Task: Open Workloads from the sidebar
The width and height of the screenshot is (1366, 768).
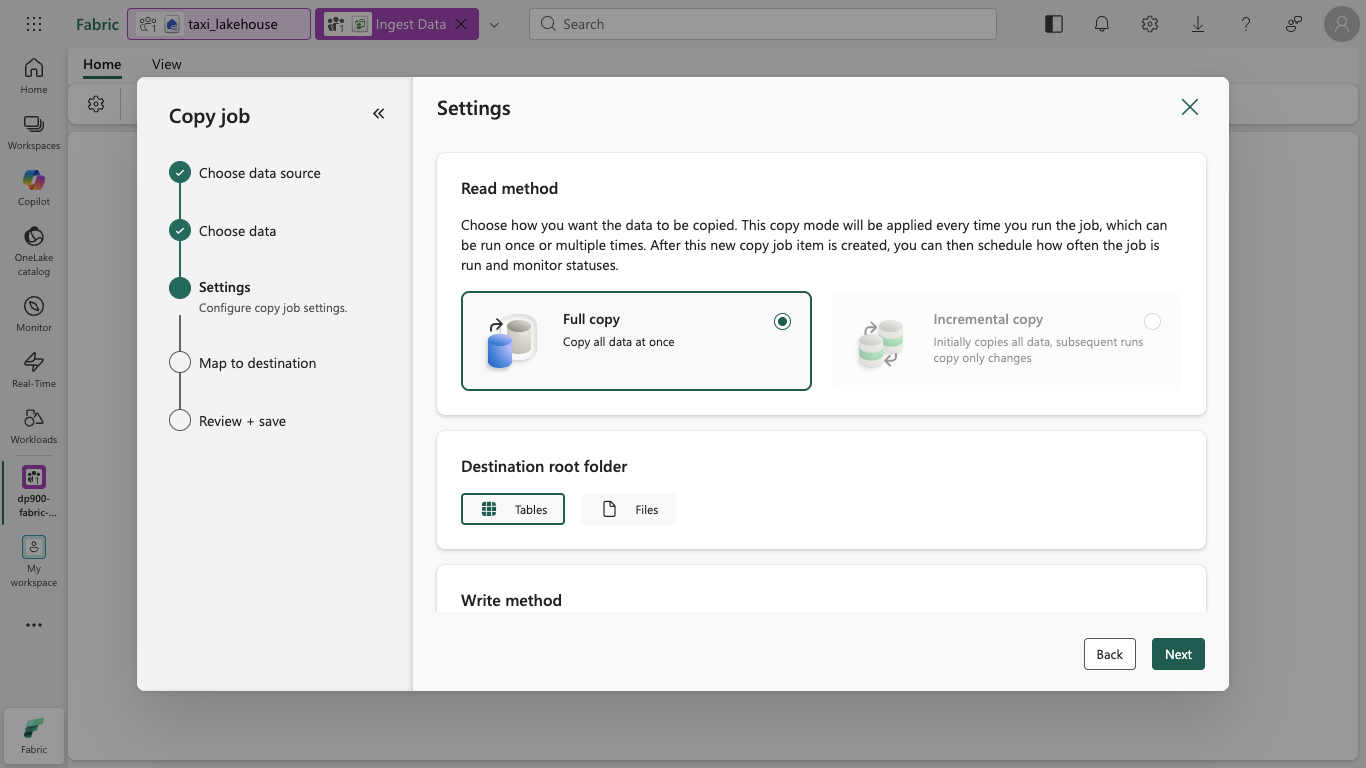Action: pos(34,426)
